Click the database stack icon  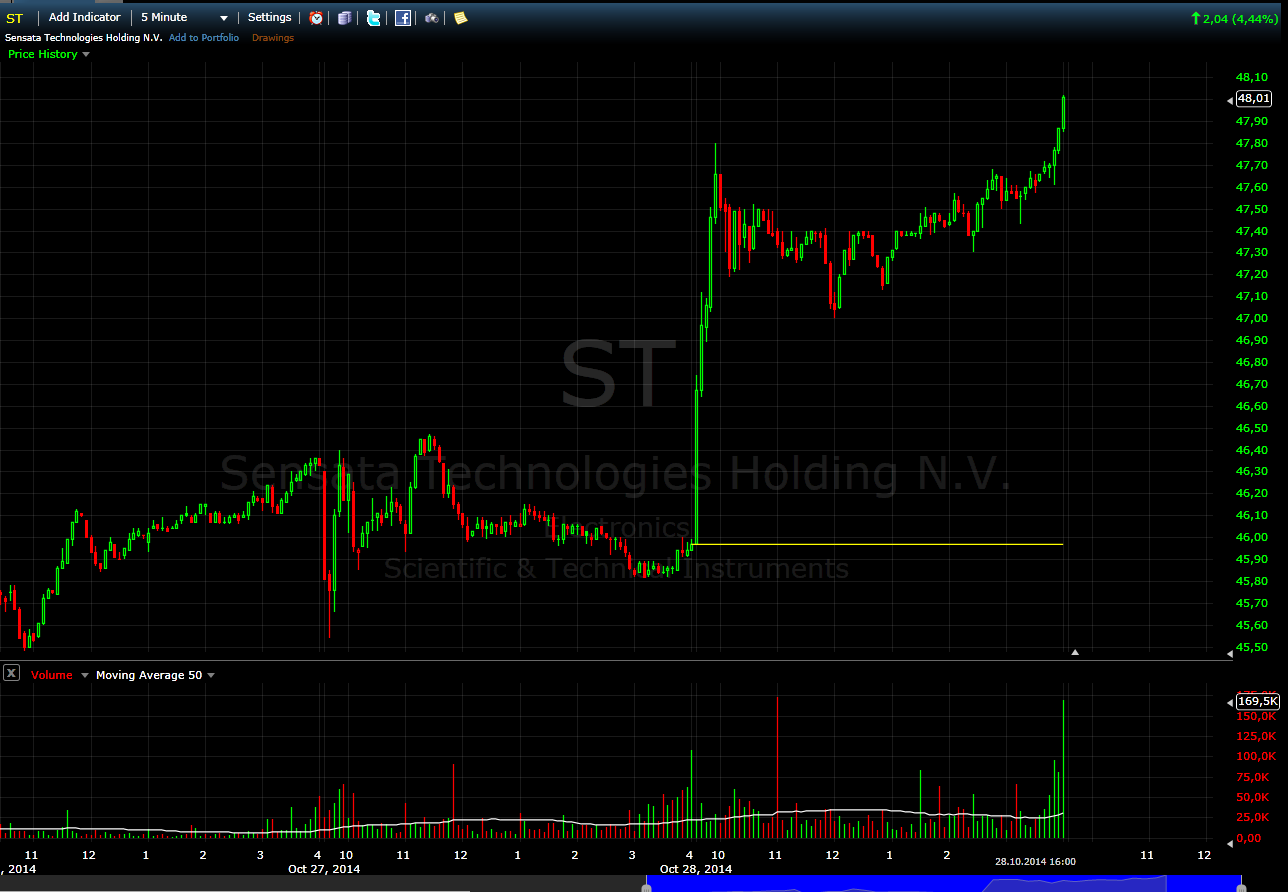coord(344,18)
